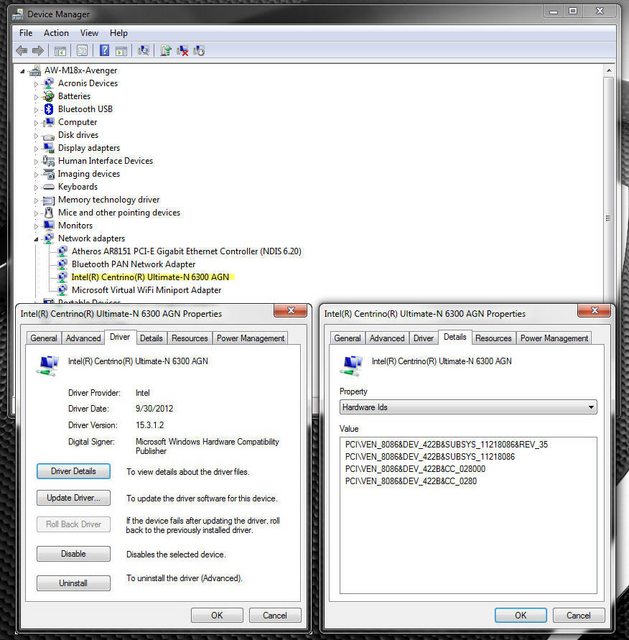Image resolution: width=629 pixels, height=640 pixels.
Task: Click the Acronis Devices category icon
Action: [49, 83]
